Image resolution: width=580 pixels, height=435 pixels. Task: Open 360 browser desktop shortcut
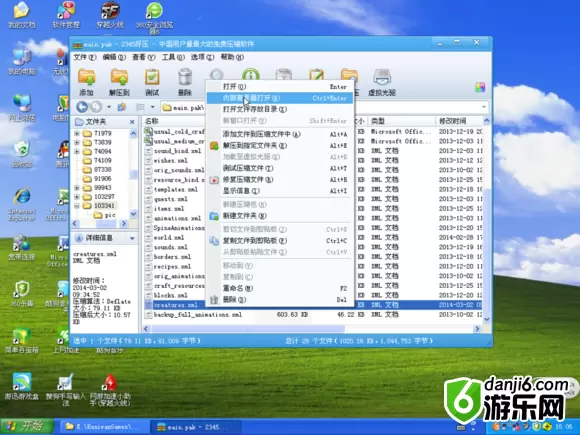(x=154, y=16)
